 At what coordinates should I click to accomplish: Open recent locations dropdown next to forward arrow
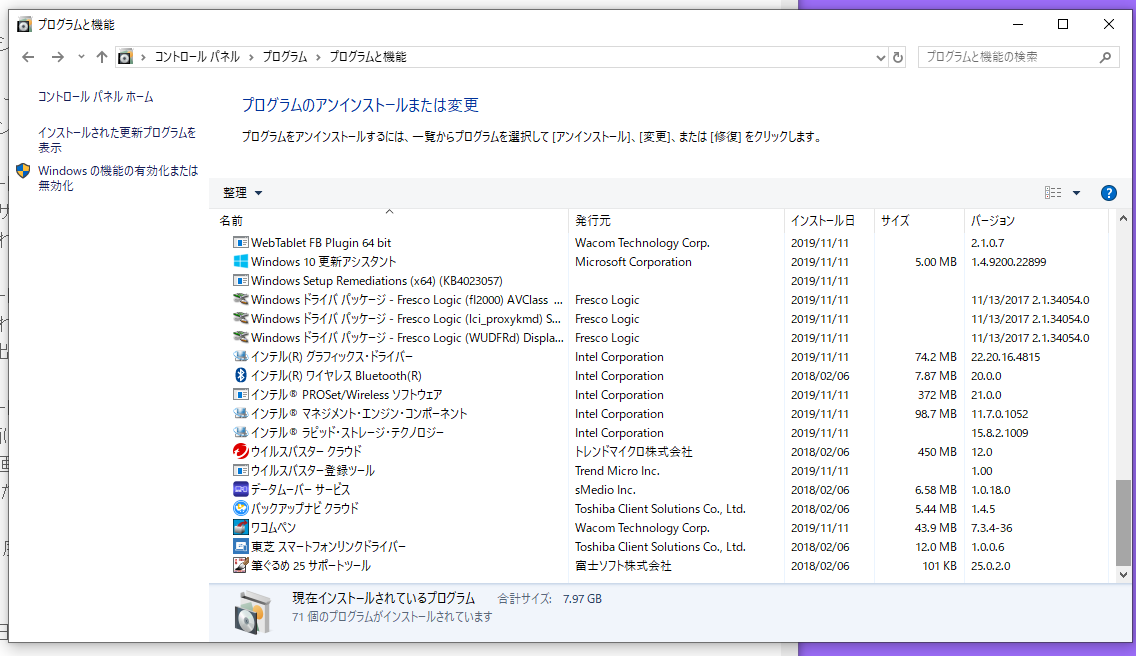[79, 57]
